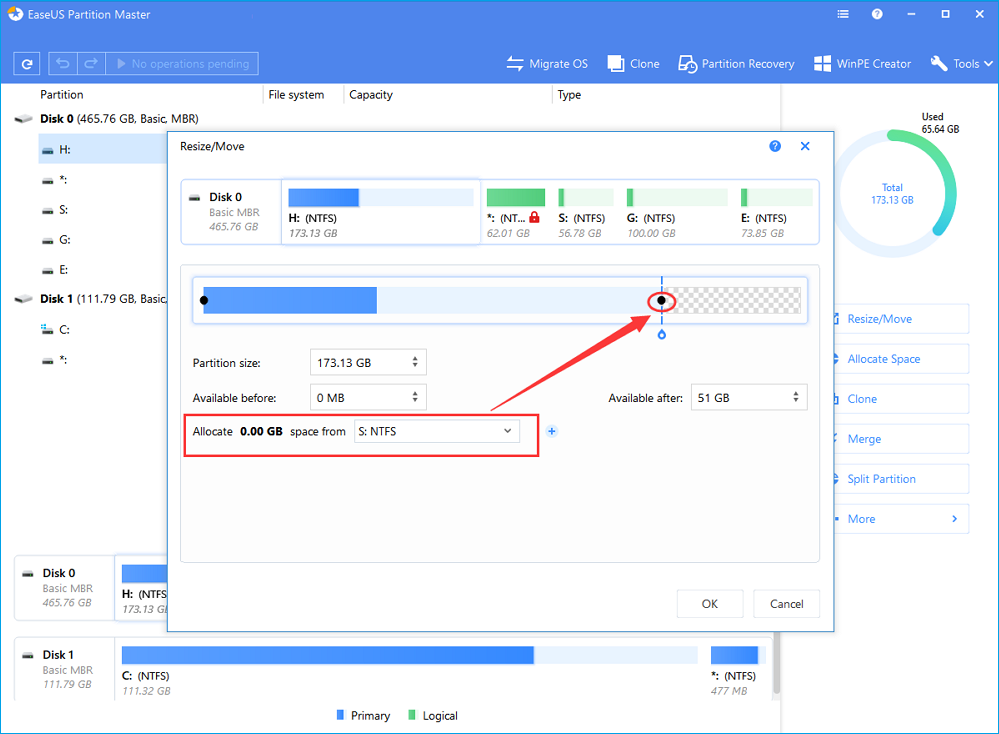The width and height of the screenshot is (999, 734).
Task: Open WinPE Creator
Action: point(823,64)
